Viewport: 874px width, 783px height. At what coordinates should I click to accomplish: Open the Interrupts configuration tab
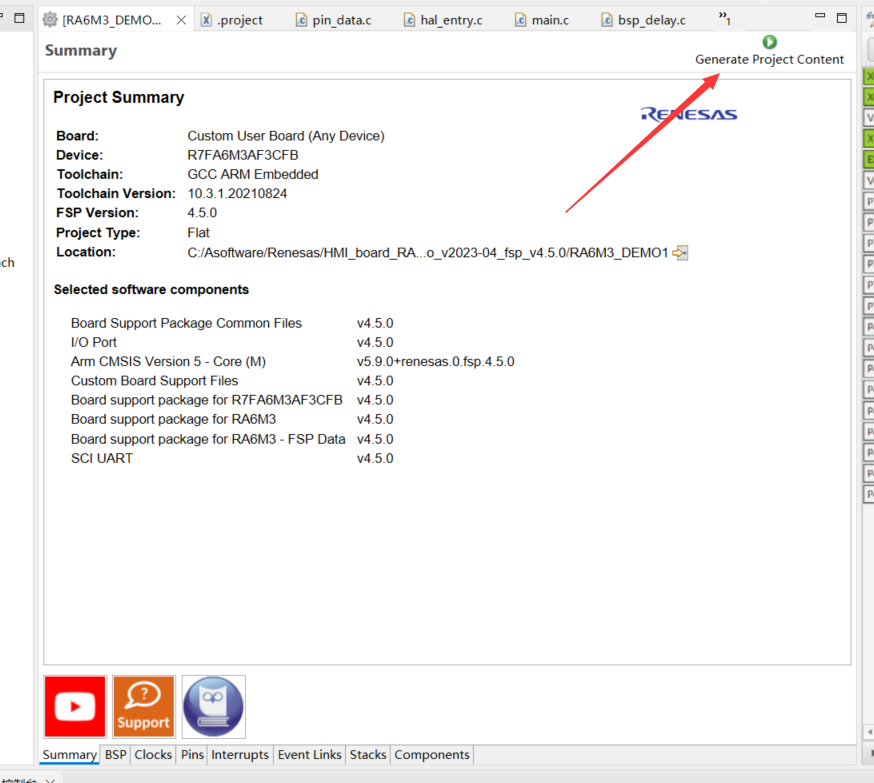click(x=240, y=755)
